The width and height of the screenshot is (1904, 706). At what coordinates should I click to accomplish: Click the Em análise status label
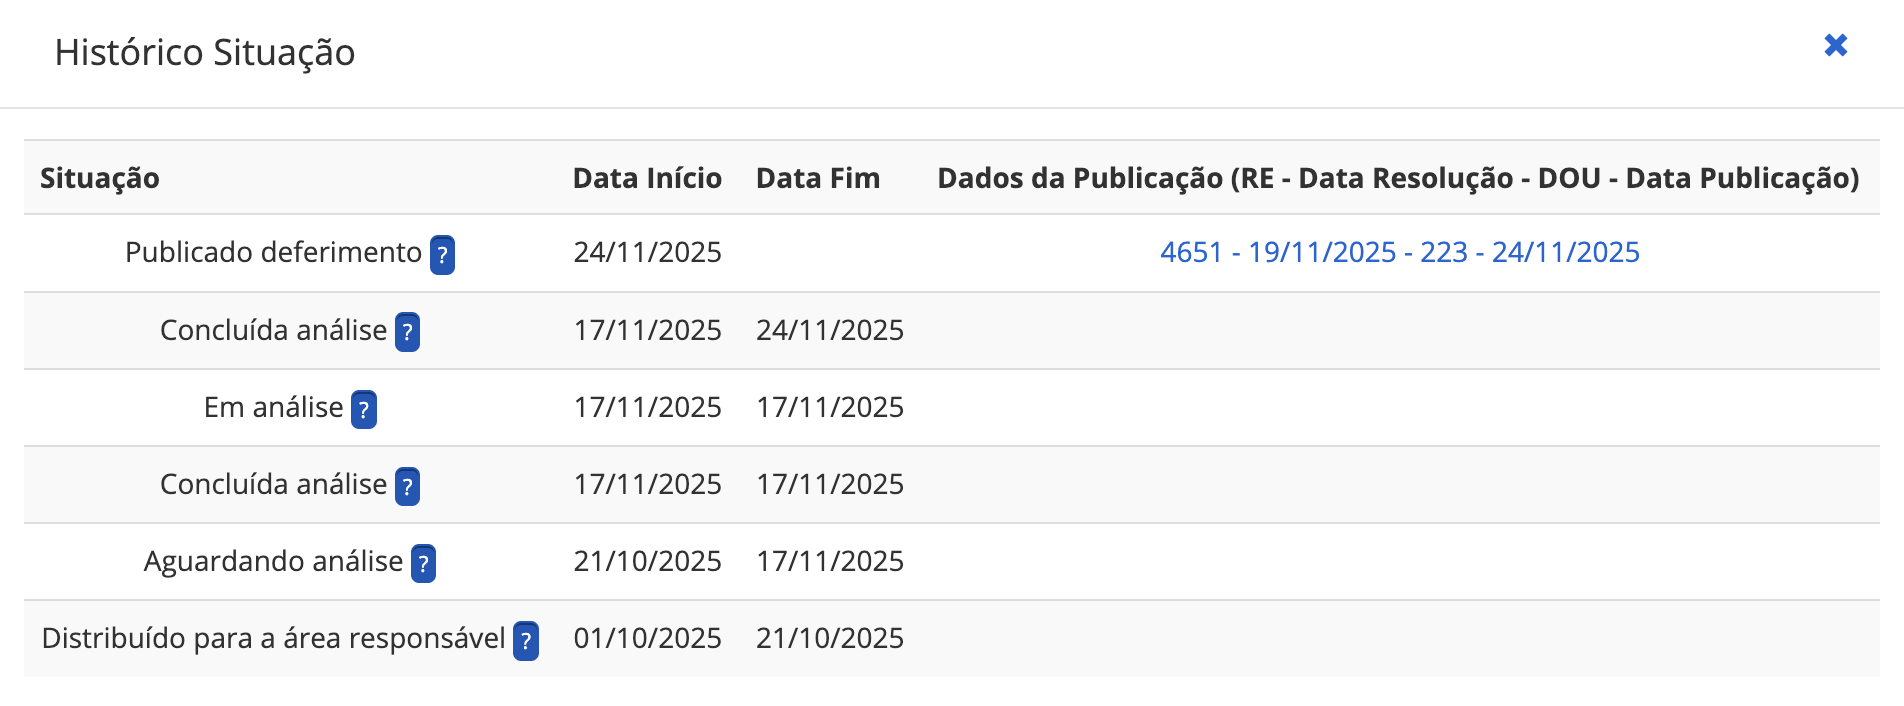[x=273, y=407]
